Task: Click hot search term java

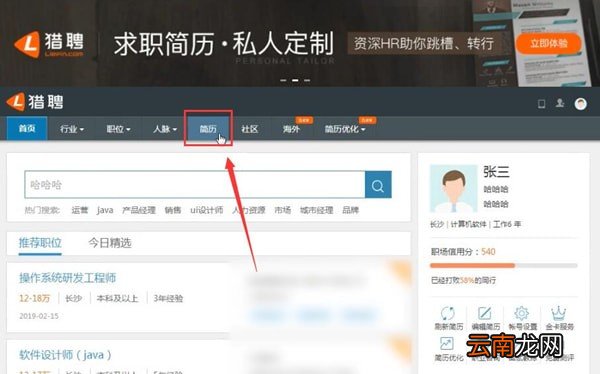Action: (x=105, y=210)
